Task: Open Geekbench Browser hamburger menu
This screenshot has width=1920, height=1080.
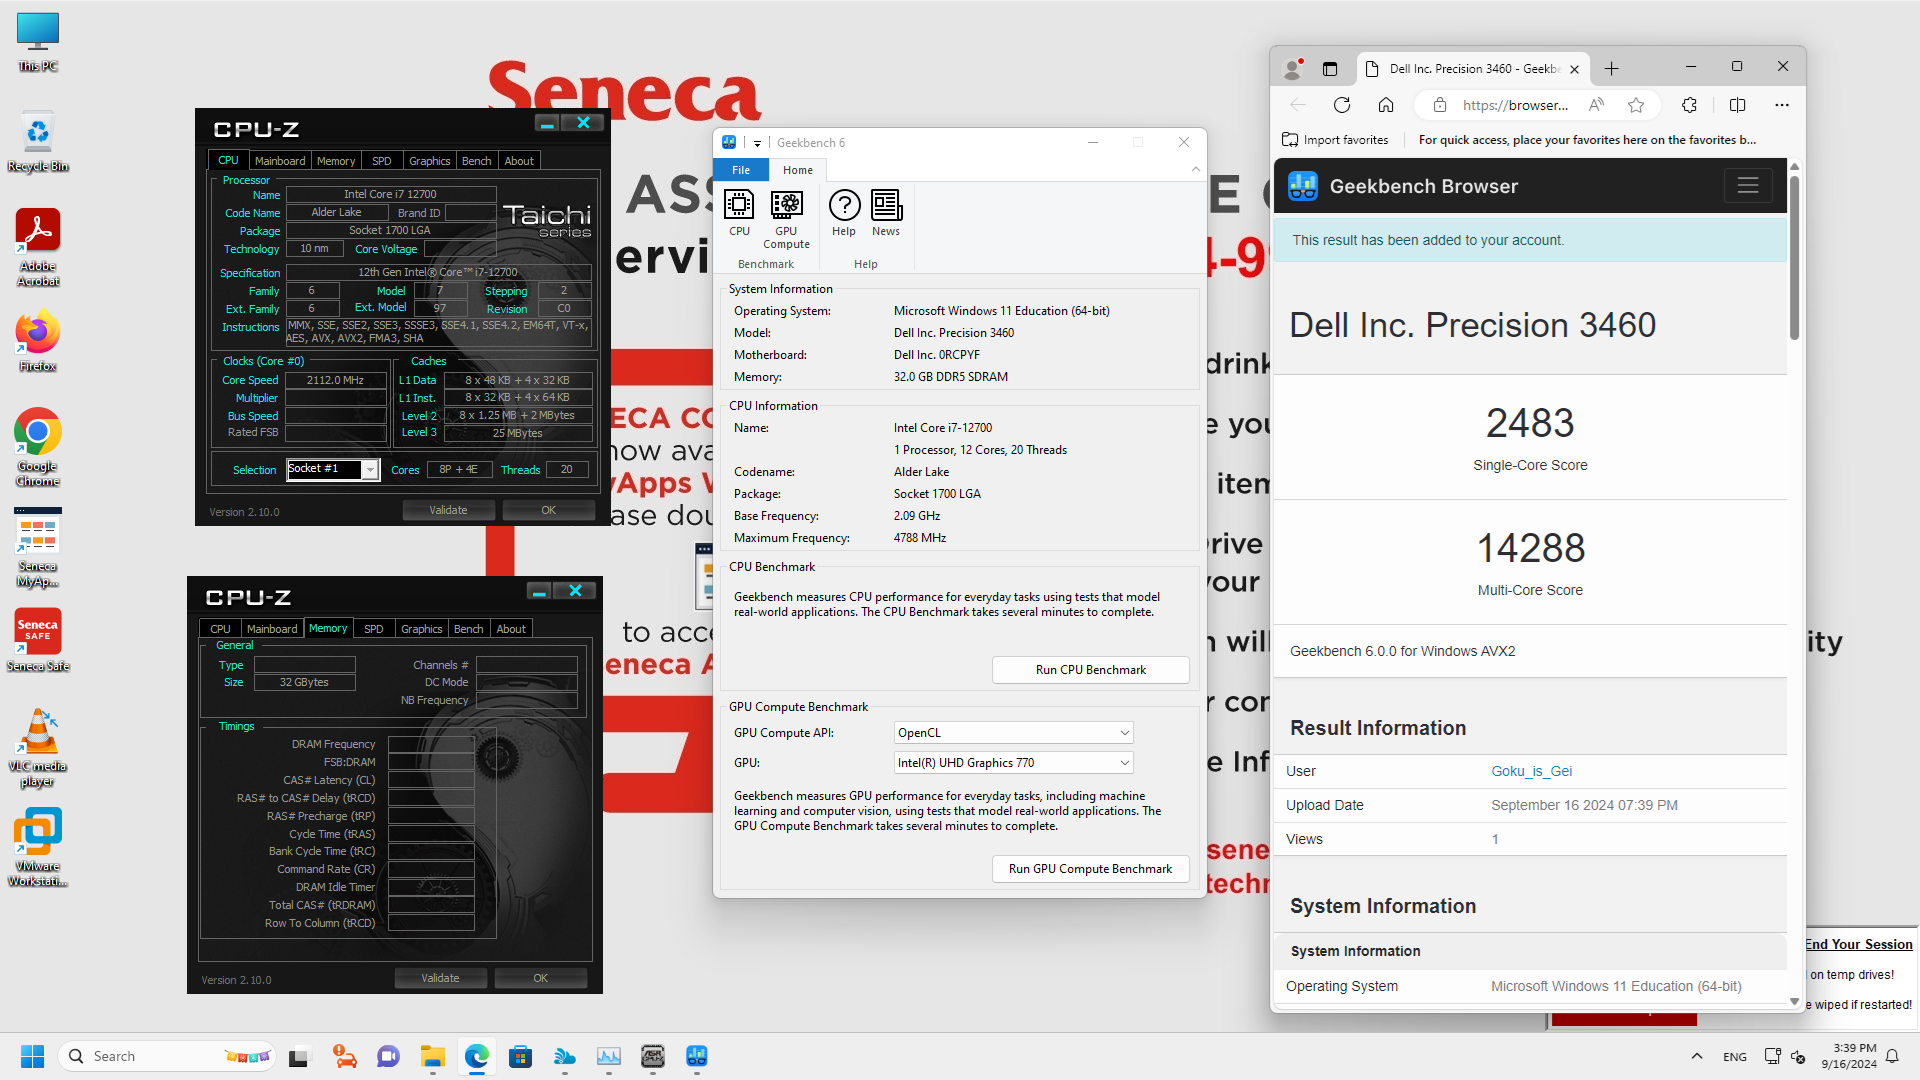Action: (1748, 186)
